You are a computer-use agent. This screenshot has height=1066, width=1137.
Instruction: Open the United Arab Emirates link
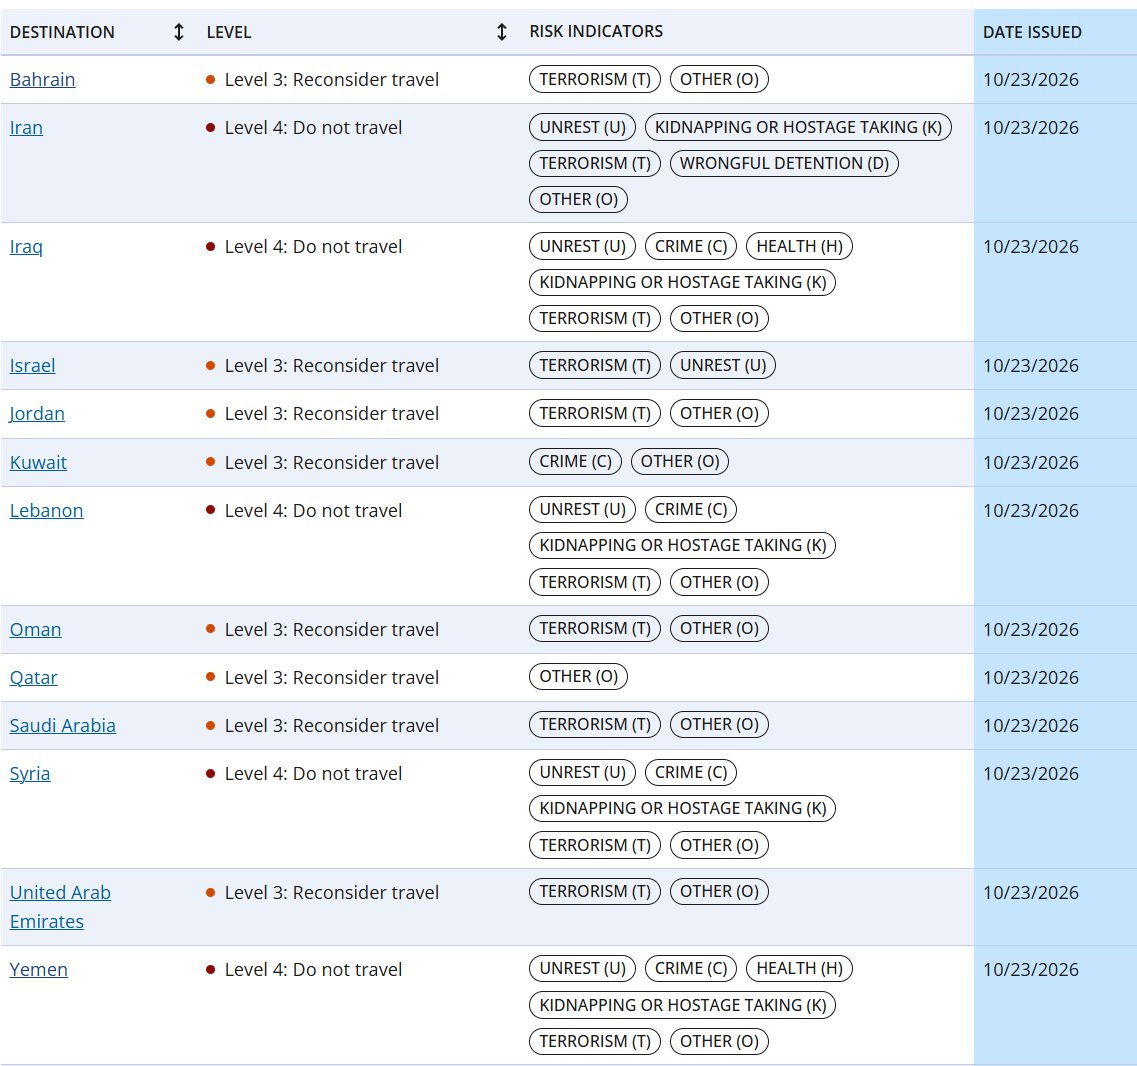click(60, 906)
